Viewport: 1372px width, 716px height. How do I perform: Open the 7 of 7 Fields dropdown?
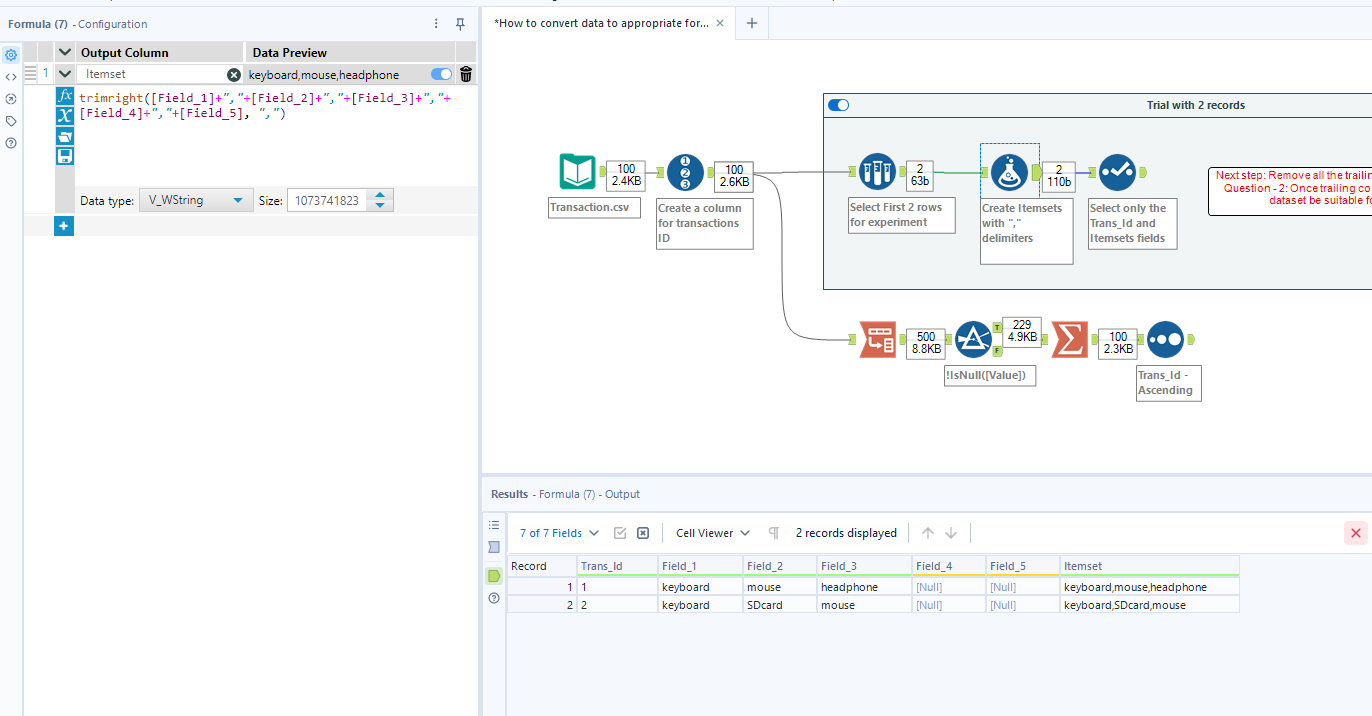[558, 533]
